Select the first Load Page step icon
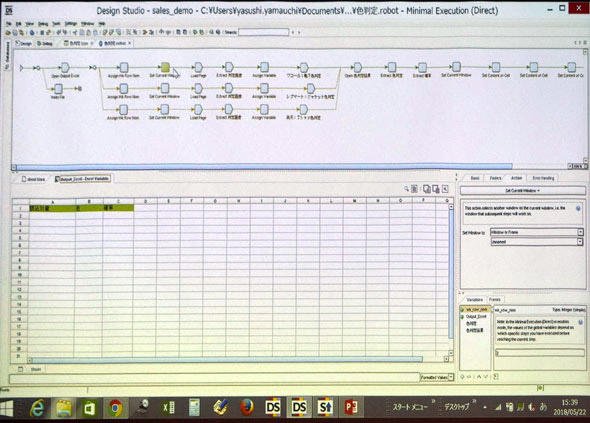The height and width of the screenshot is (423, 590). click(x=198, y=68)
